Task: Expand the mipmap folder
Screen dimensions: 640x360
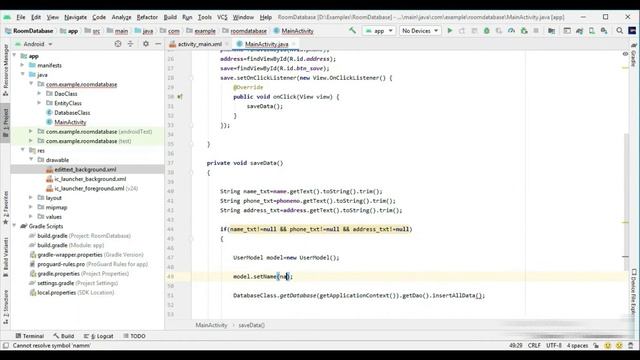Action: (x=31, y=207)
